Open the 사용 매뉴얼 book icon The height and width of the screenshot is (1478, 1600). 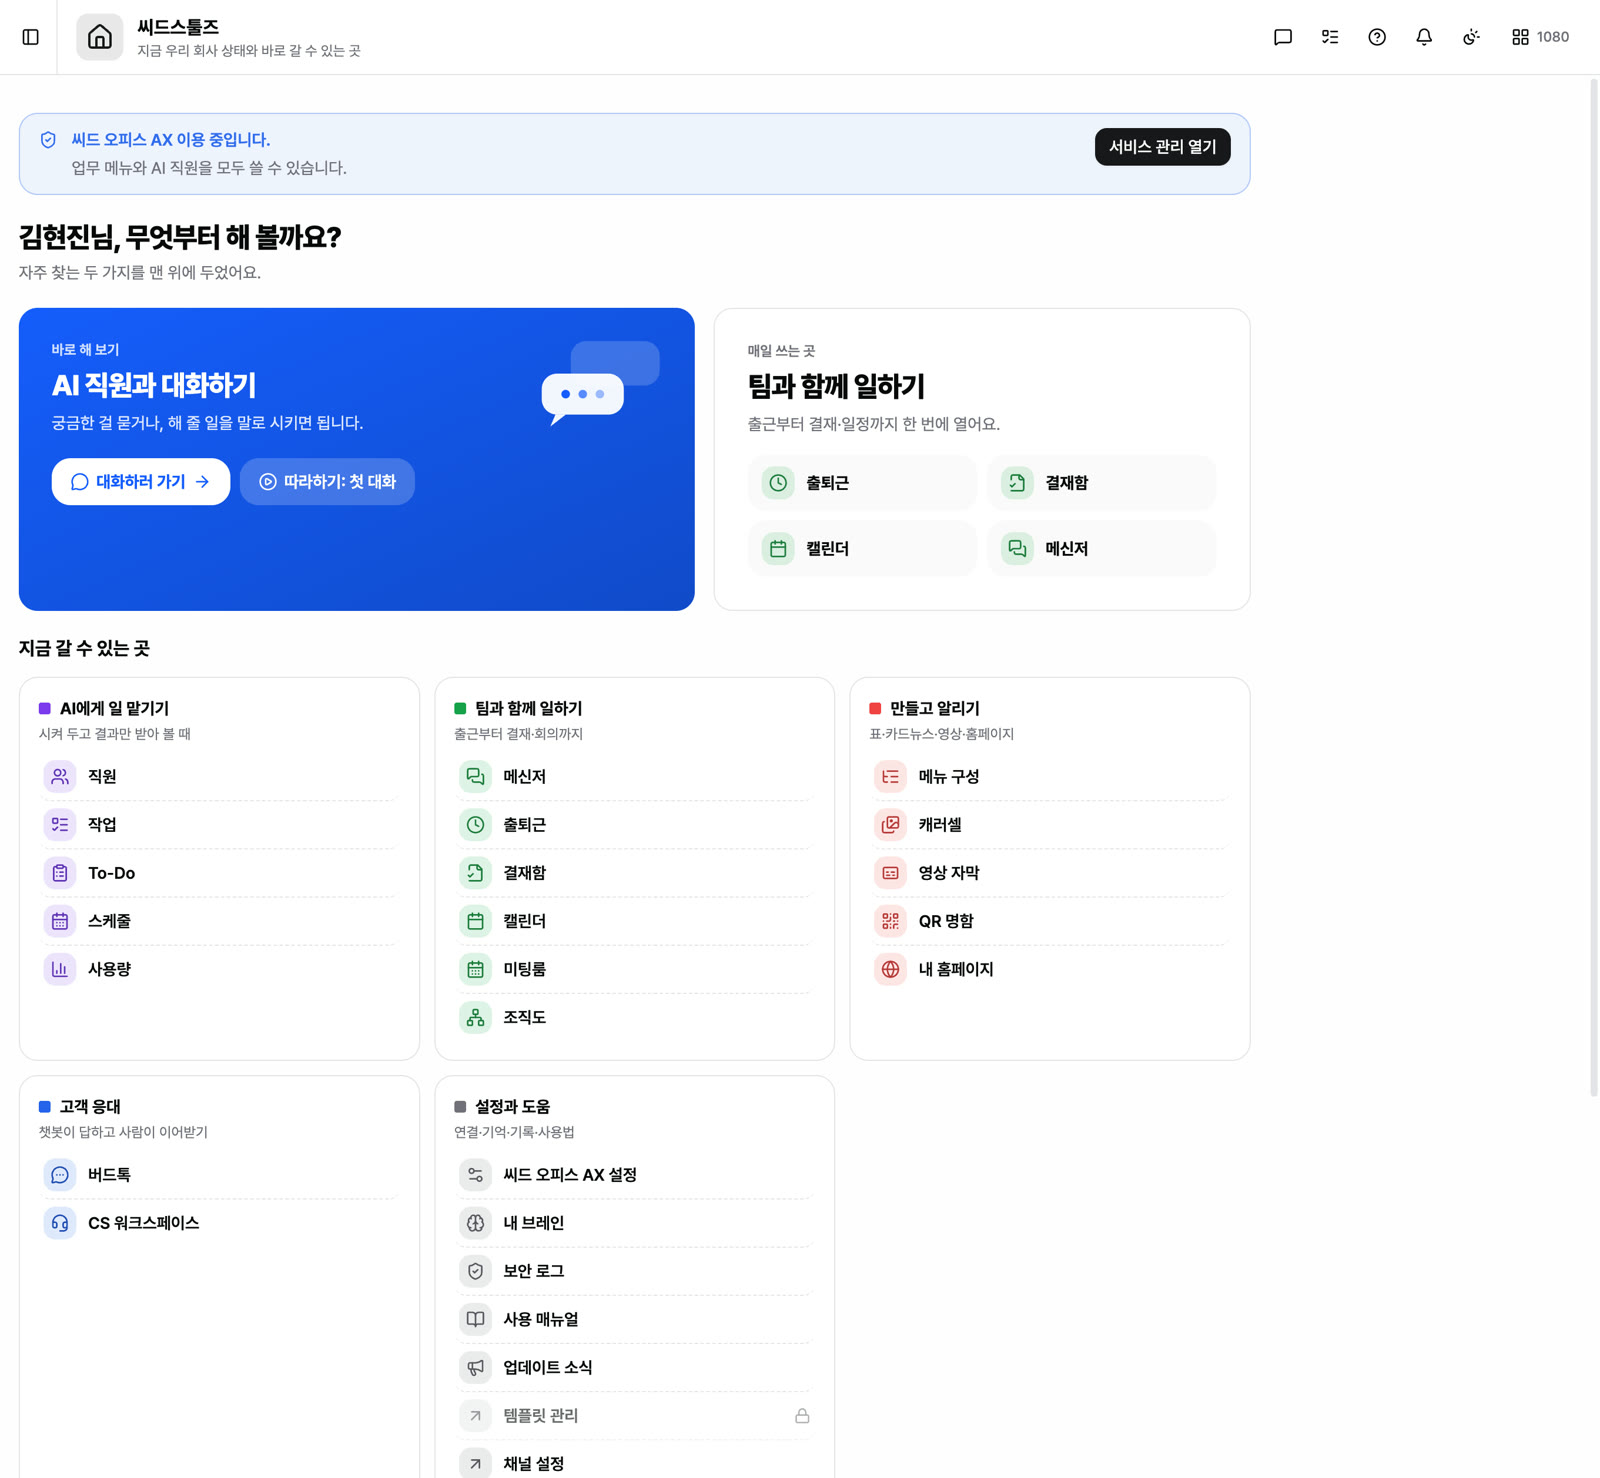point(475,1319)
